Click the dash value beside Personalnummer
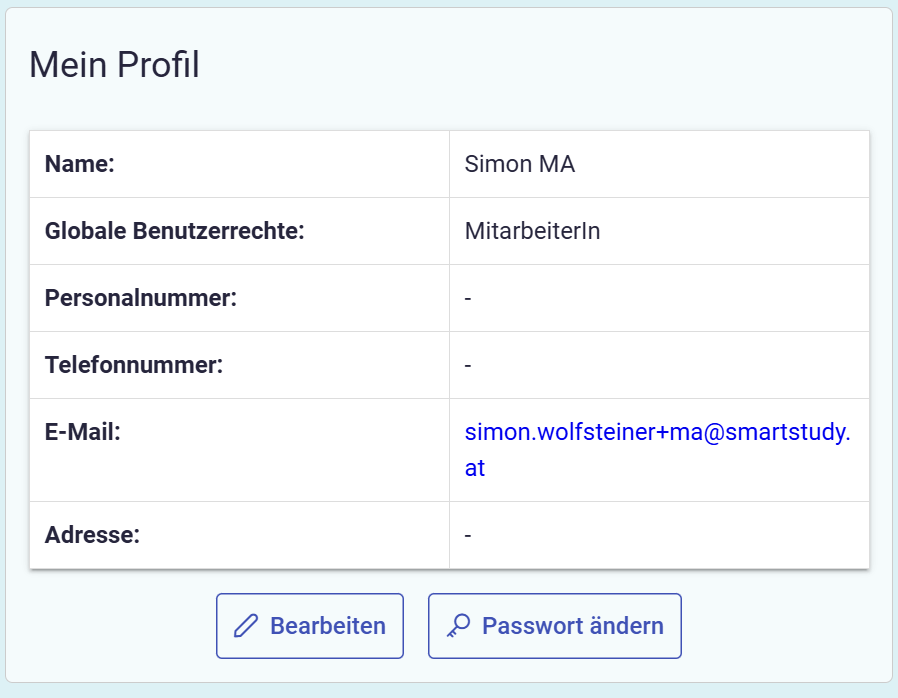 pyautogui.click(x=468, y=298)
